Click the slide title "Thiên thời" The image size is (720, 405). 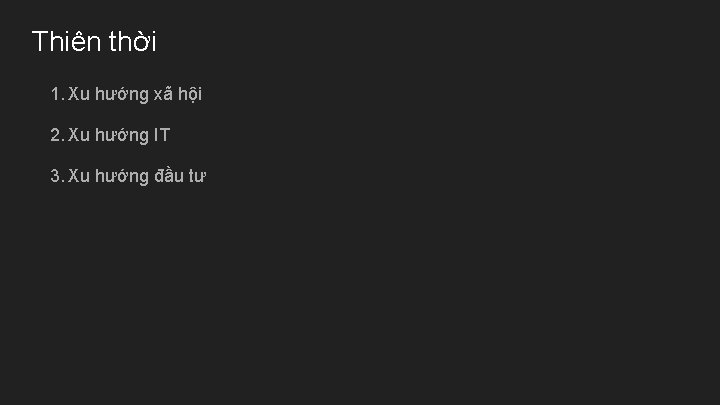click(94, 43)
